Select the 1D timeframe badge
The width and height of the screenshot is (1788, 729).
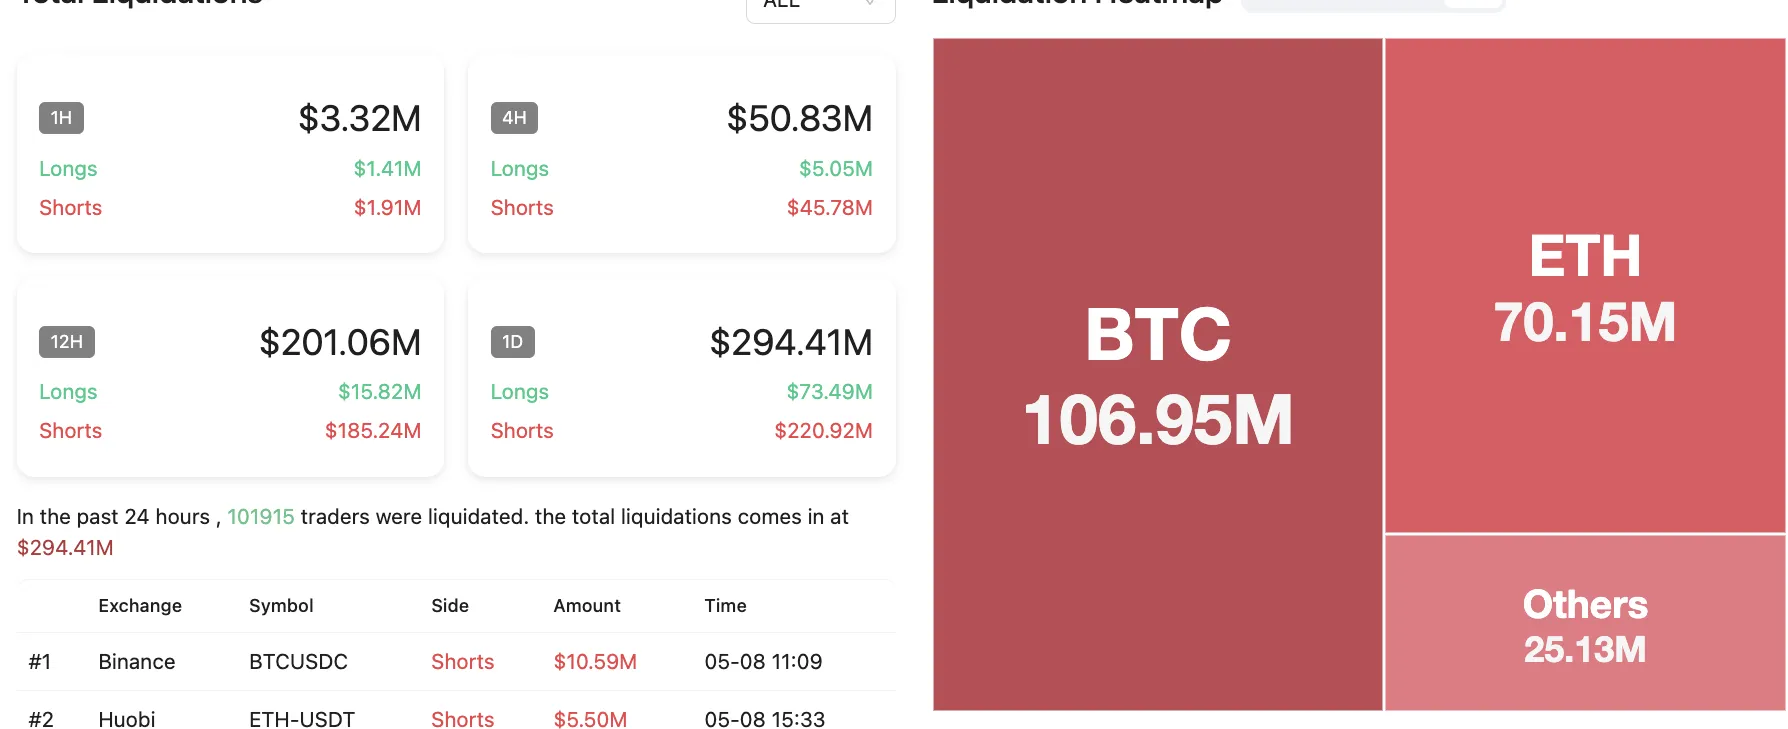click(512, 342)
